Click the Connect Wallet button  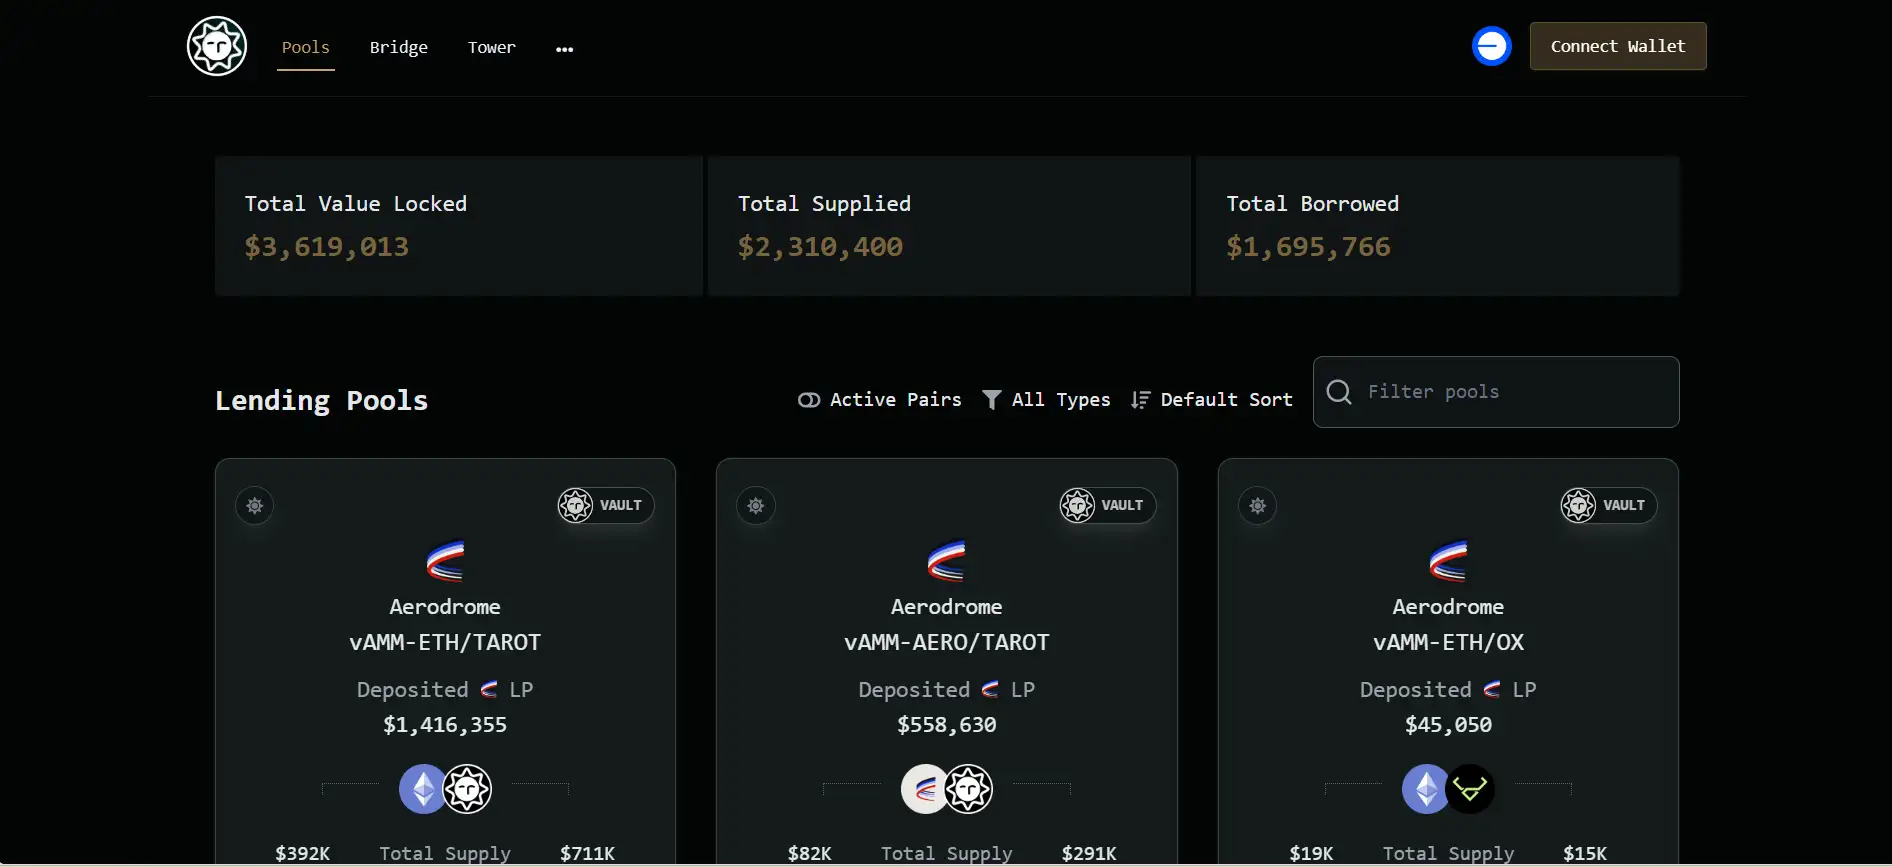coord(1617,46)
